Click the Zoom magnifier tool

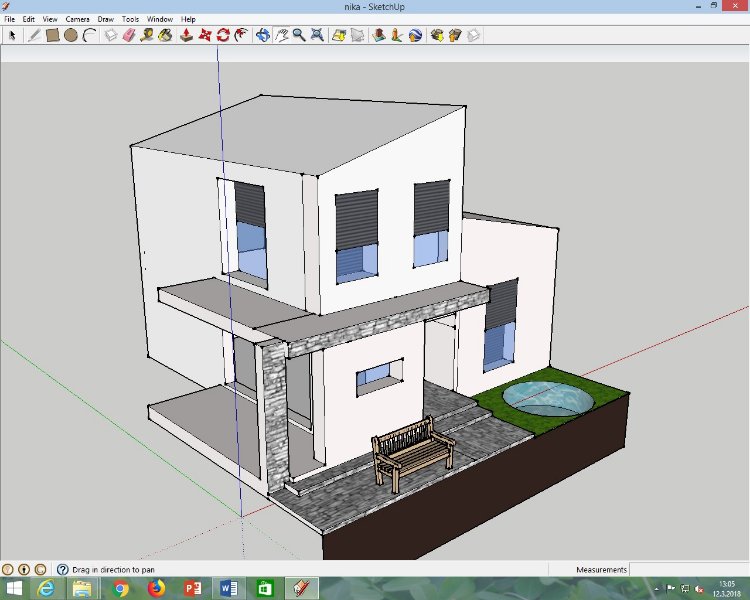(299, 35)
